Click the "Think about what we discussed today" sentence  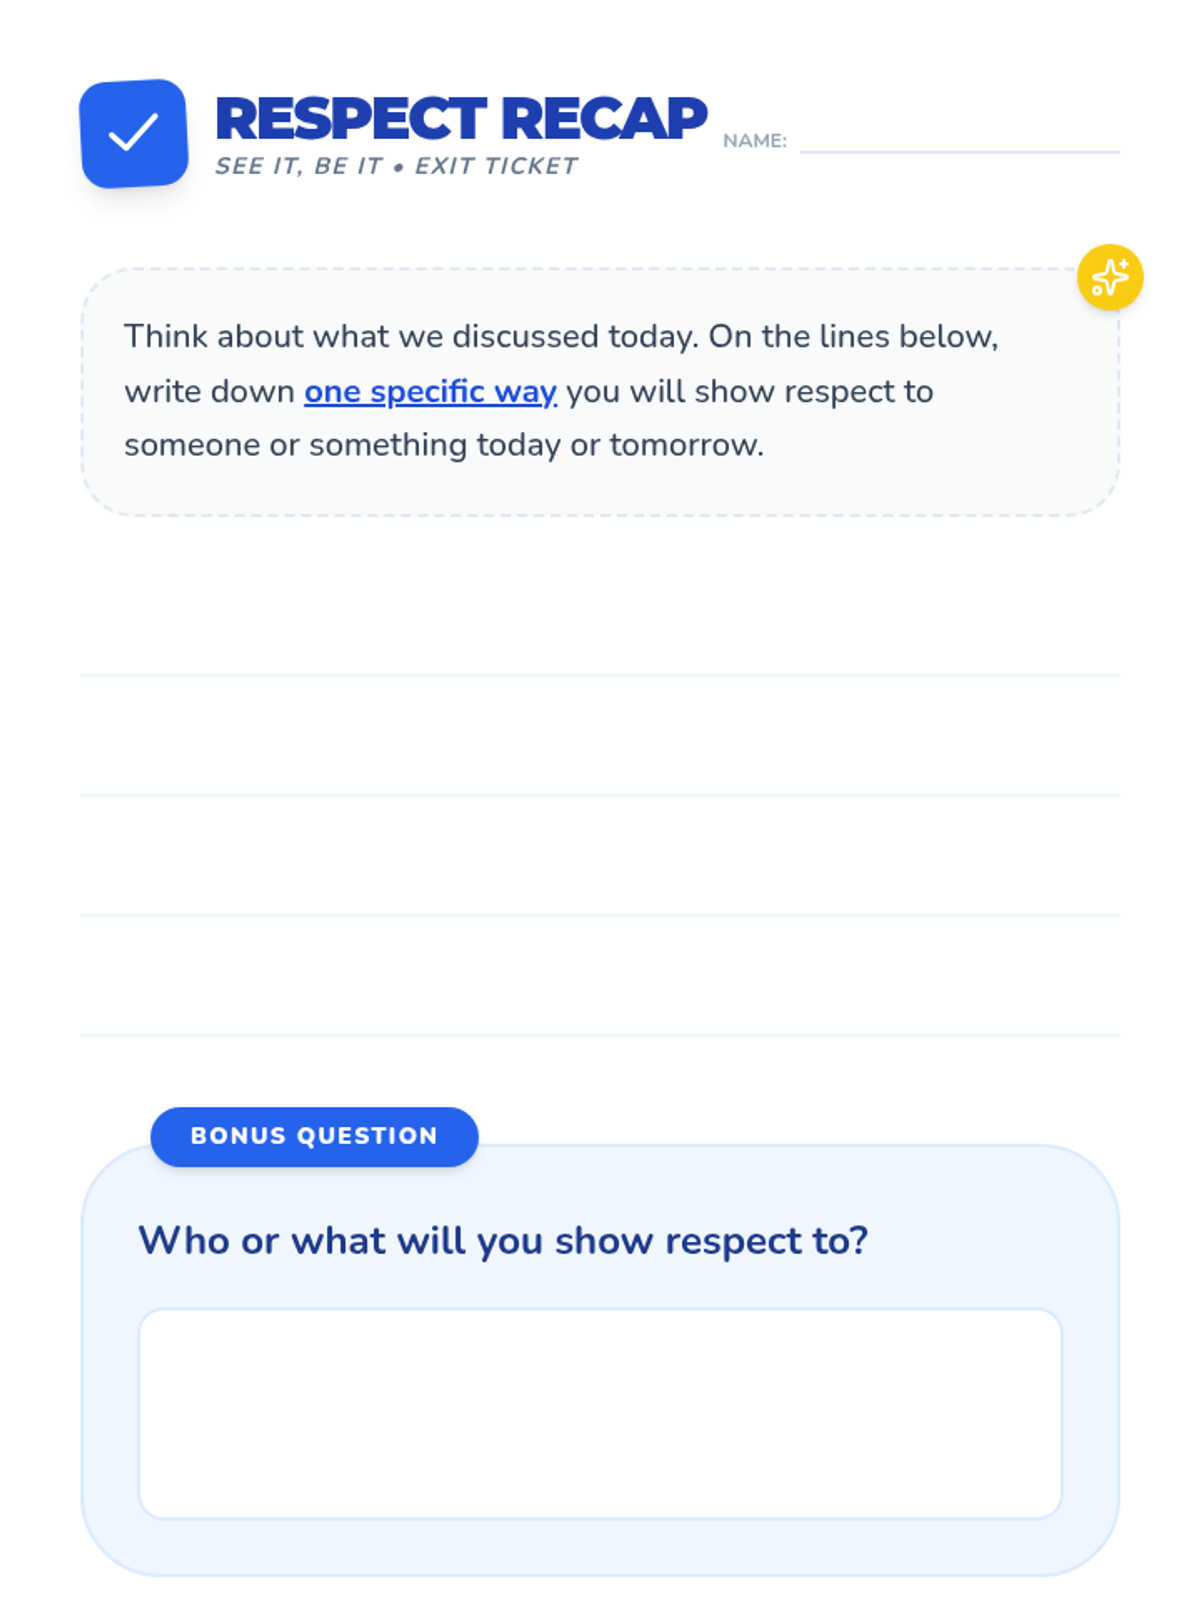[411, 337]
